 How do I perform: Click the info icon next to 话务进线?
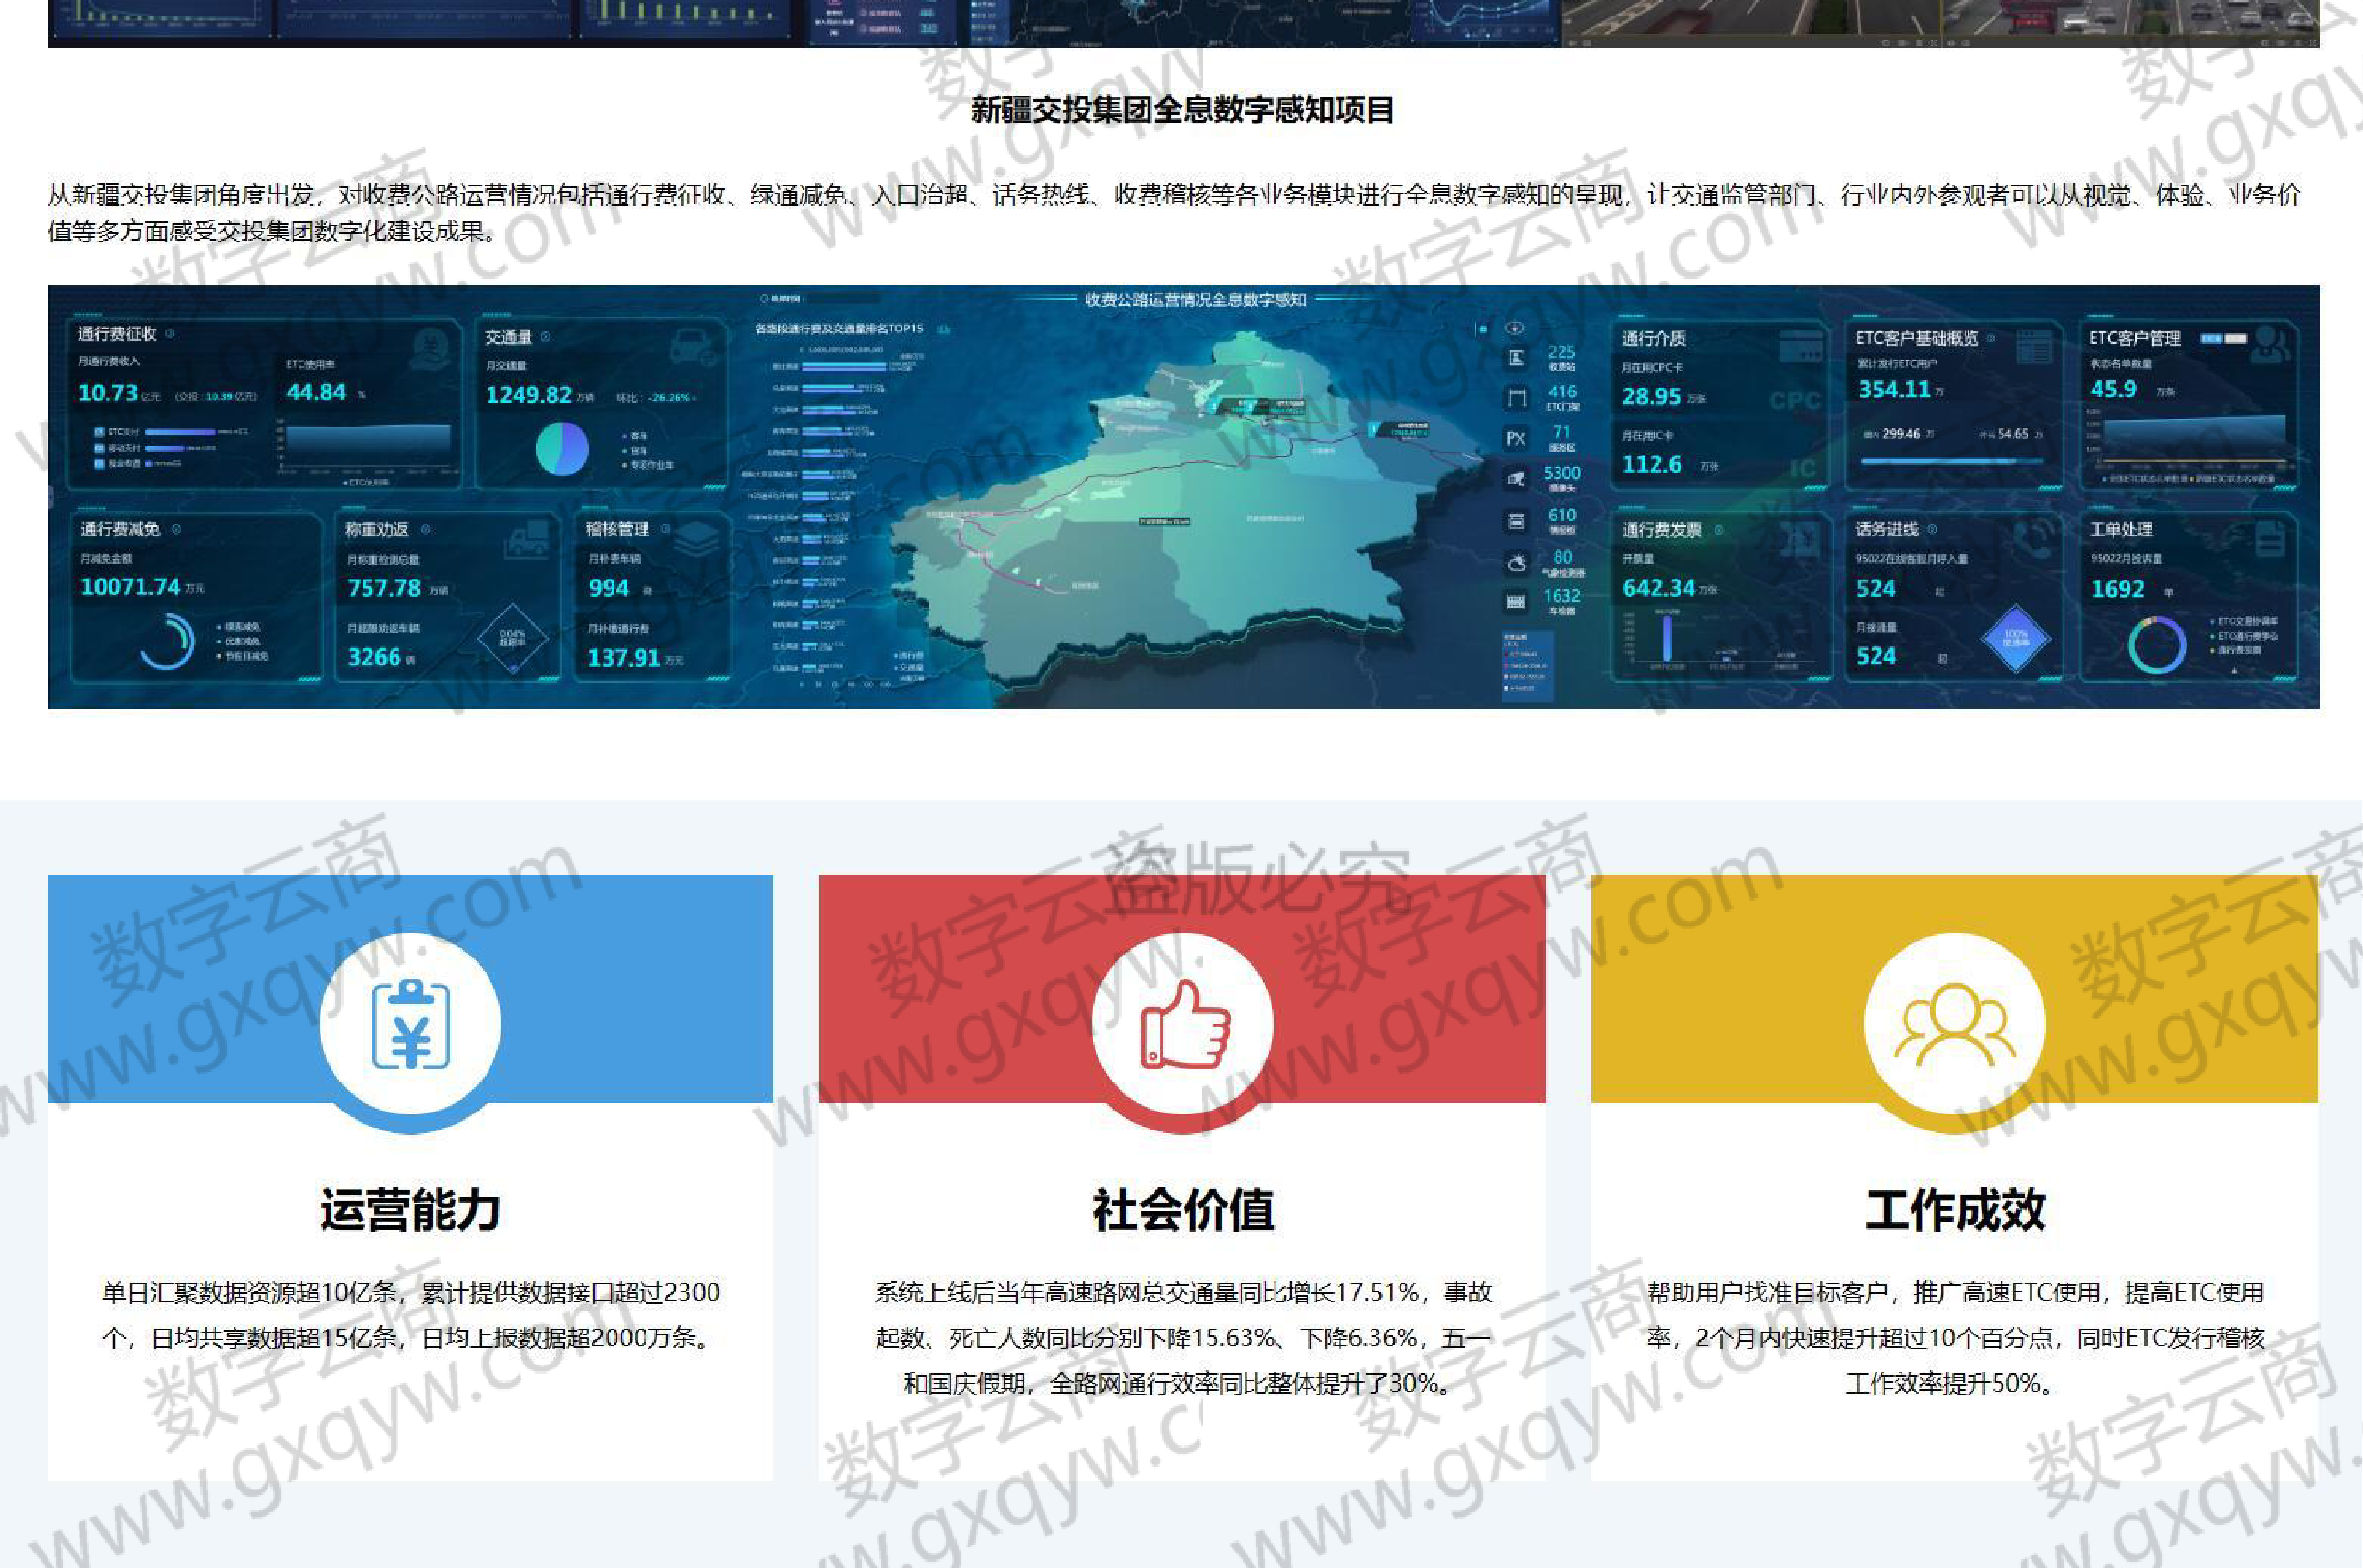click(1932, 529)
